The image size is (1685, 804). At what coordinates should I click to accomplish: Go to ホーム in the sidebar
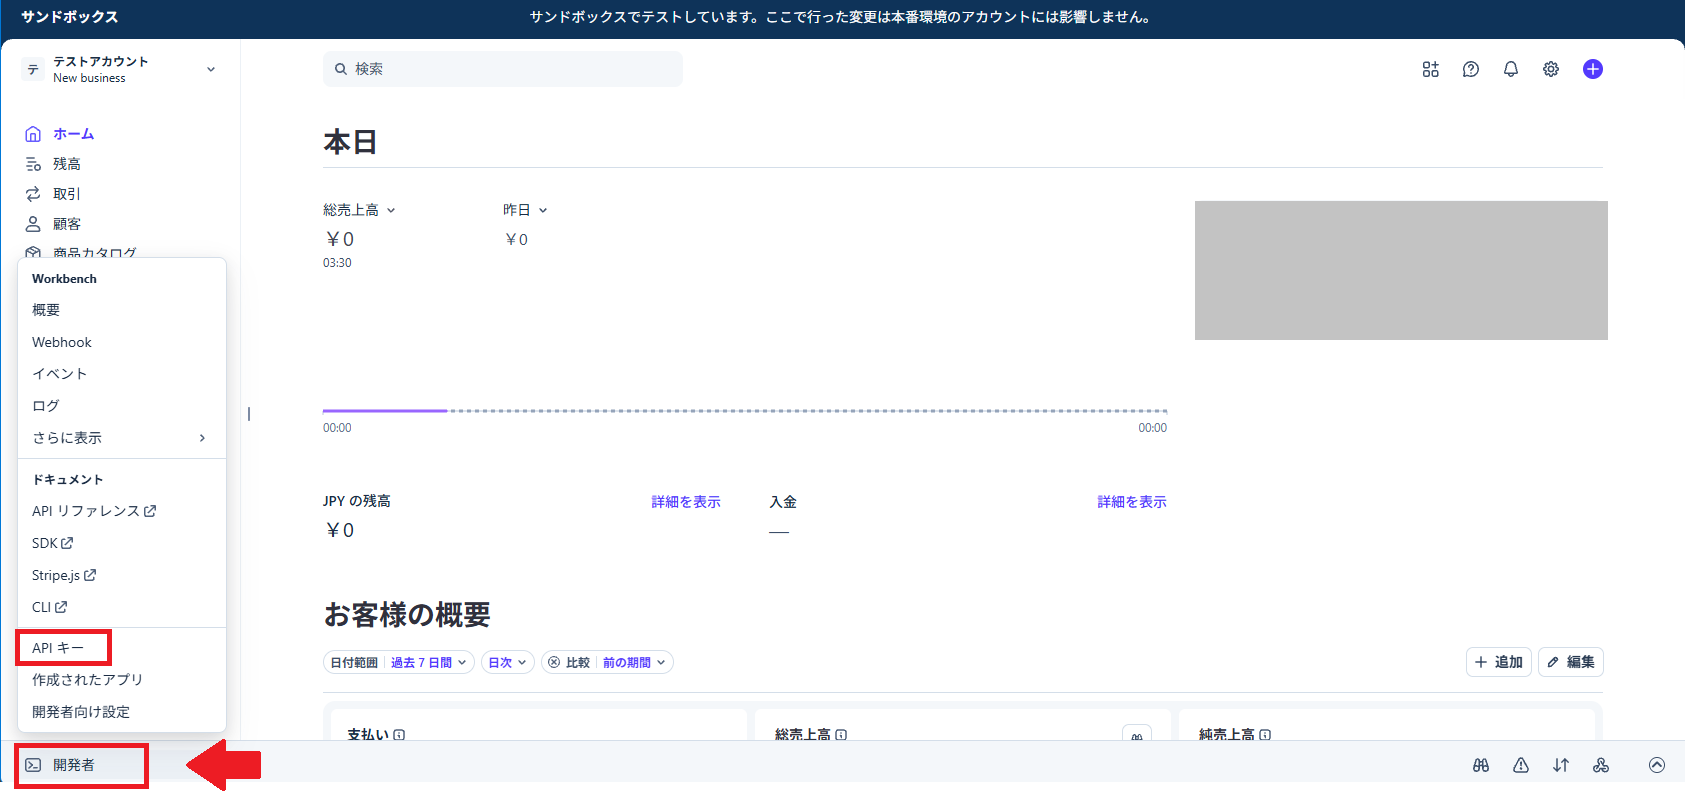point(74,134)
